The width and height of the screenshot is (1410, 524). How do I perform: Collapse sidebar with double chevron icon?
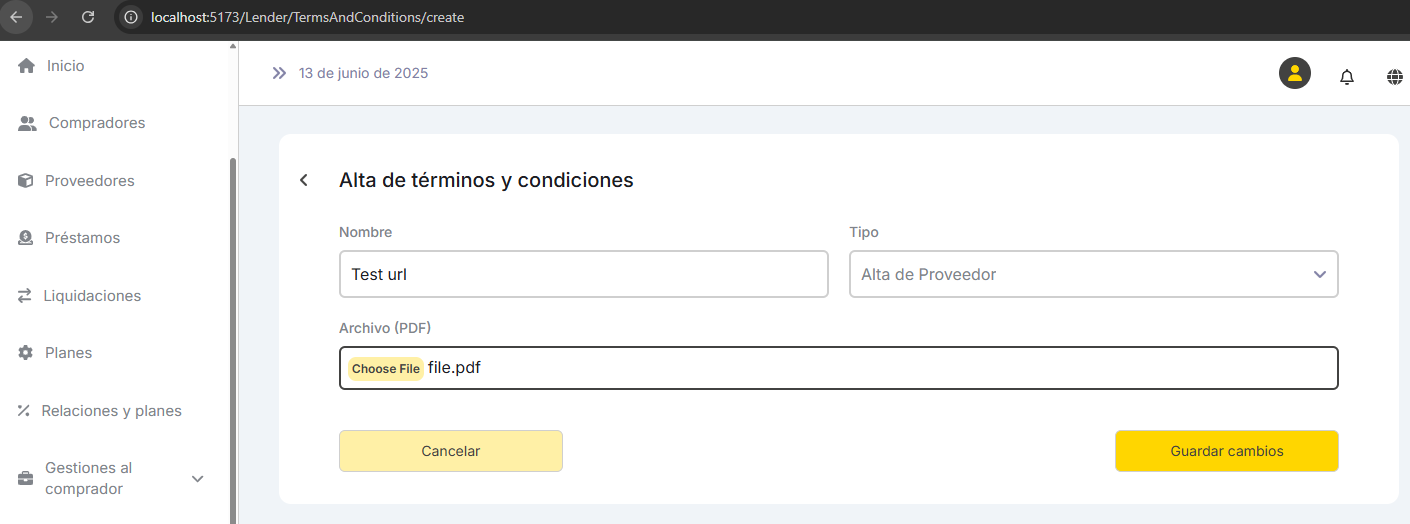(x=279, y=73)
